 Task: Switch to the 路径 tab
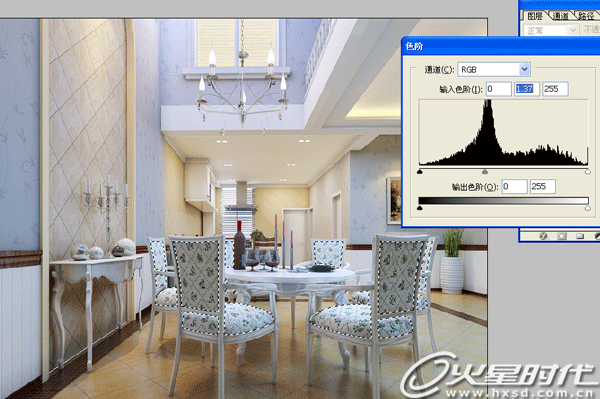click(586, 16)
